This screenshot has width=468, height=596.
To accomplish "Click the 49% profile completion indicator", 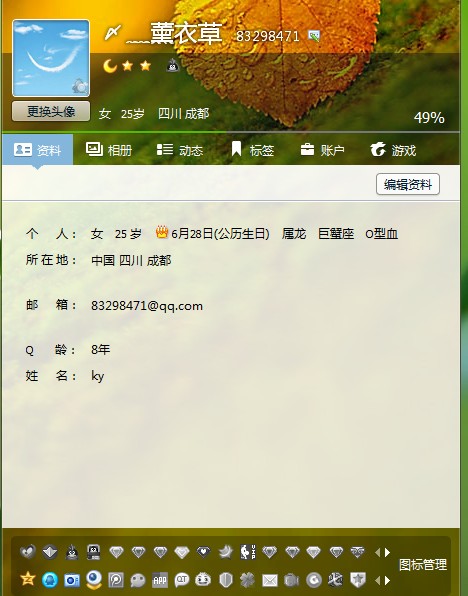I will (x=429, y=118).
